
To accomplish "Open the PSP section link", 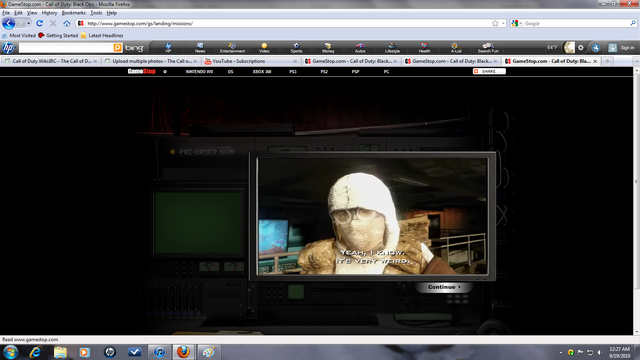I will (356, 71).
